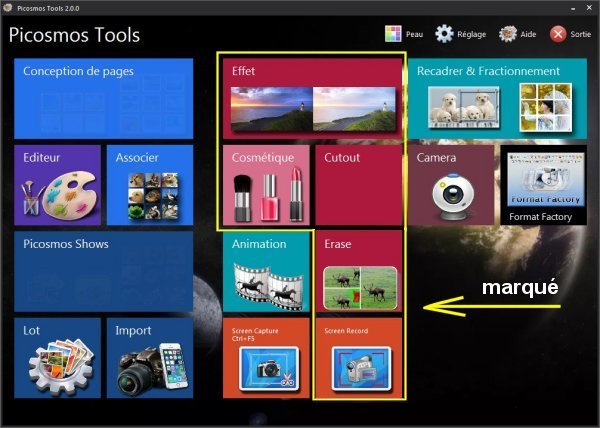Click the red Sortie exit icon
Image resolution: width=600 pixels, height=428 pixels.
click(x=558, y=34)
